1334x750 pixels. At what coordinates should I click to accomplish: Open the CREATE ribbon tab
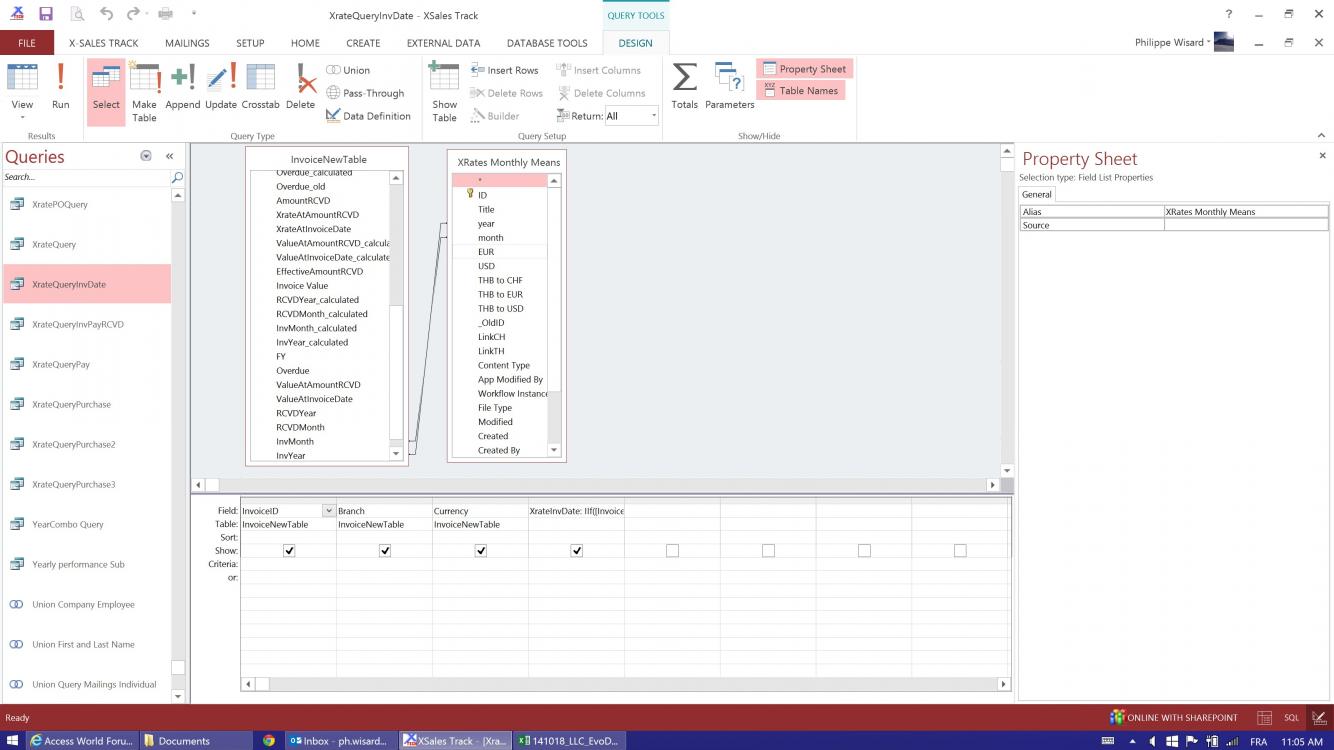(363, 43)
